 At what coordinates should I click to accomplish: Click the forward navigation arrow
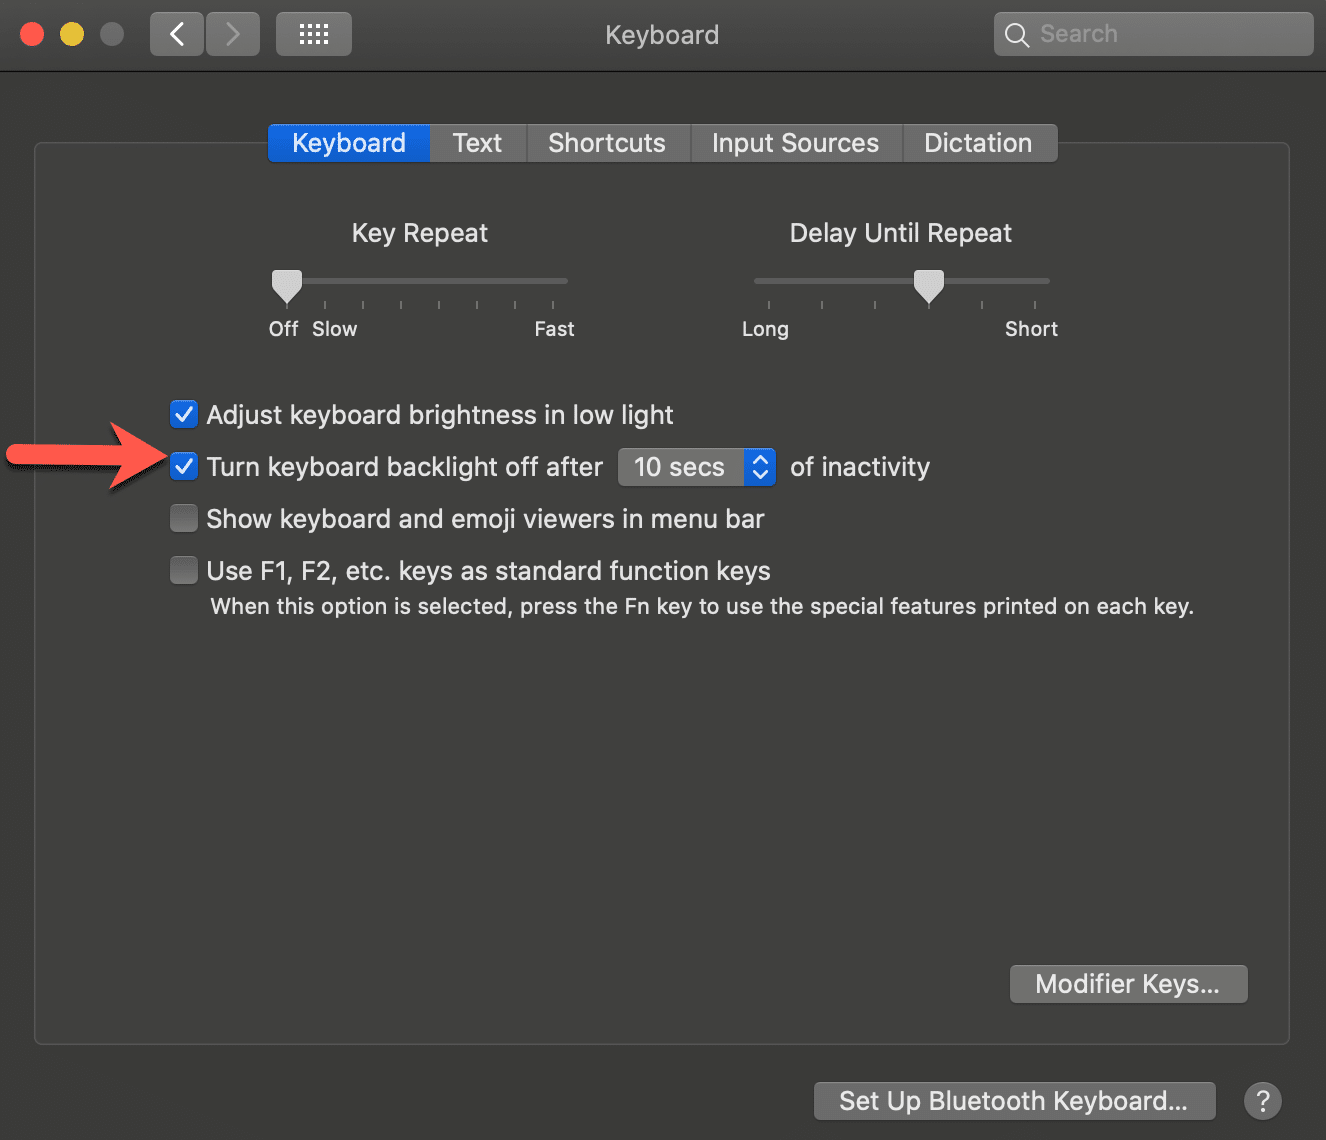pos(233,35)
